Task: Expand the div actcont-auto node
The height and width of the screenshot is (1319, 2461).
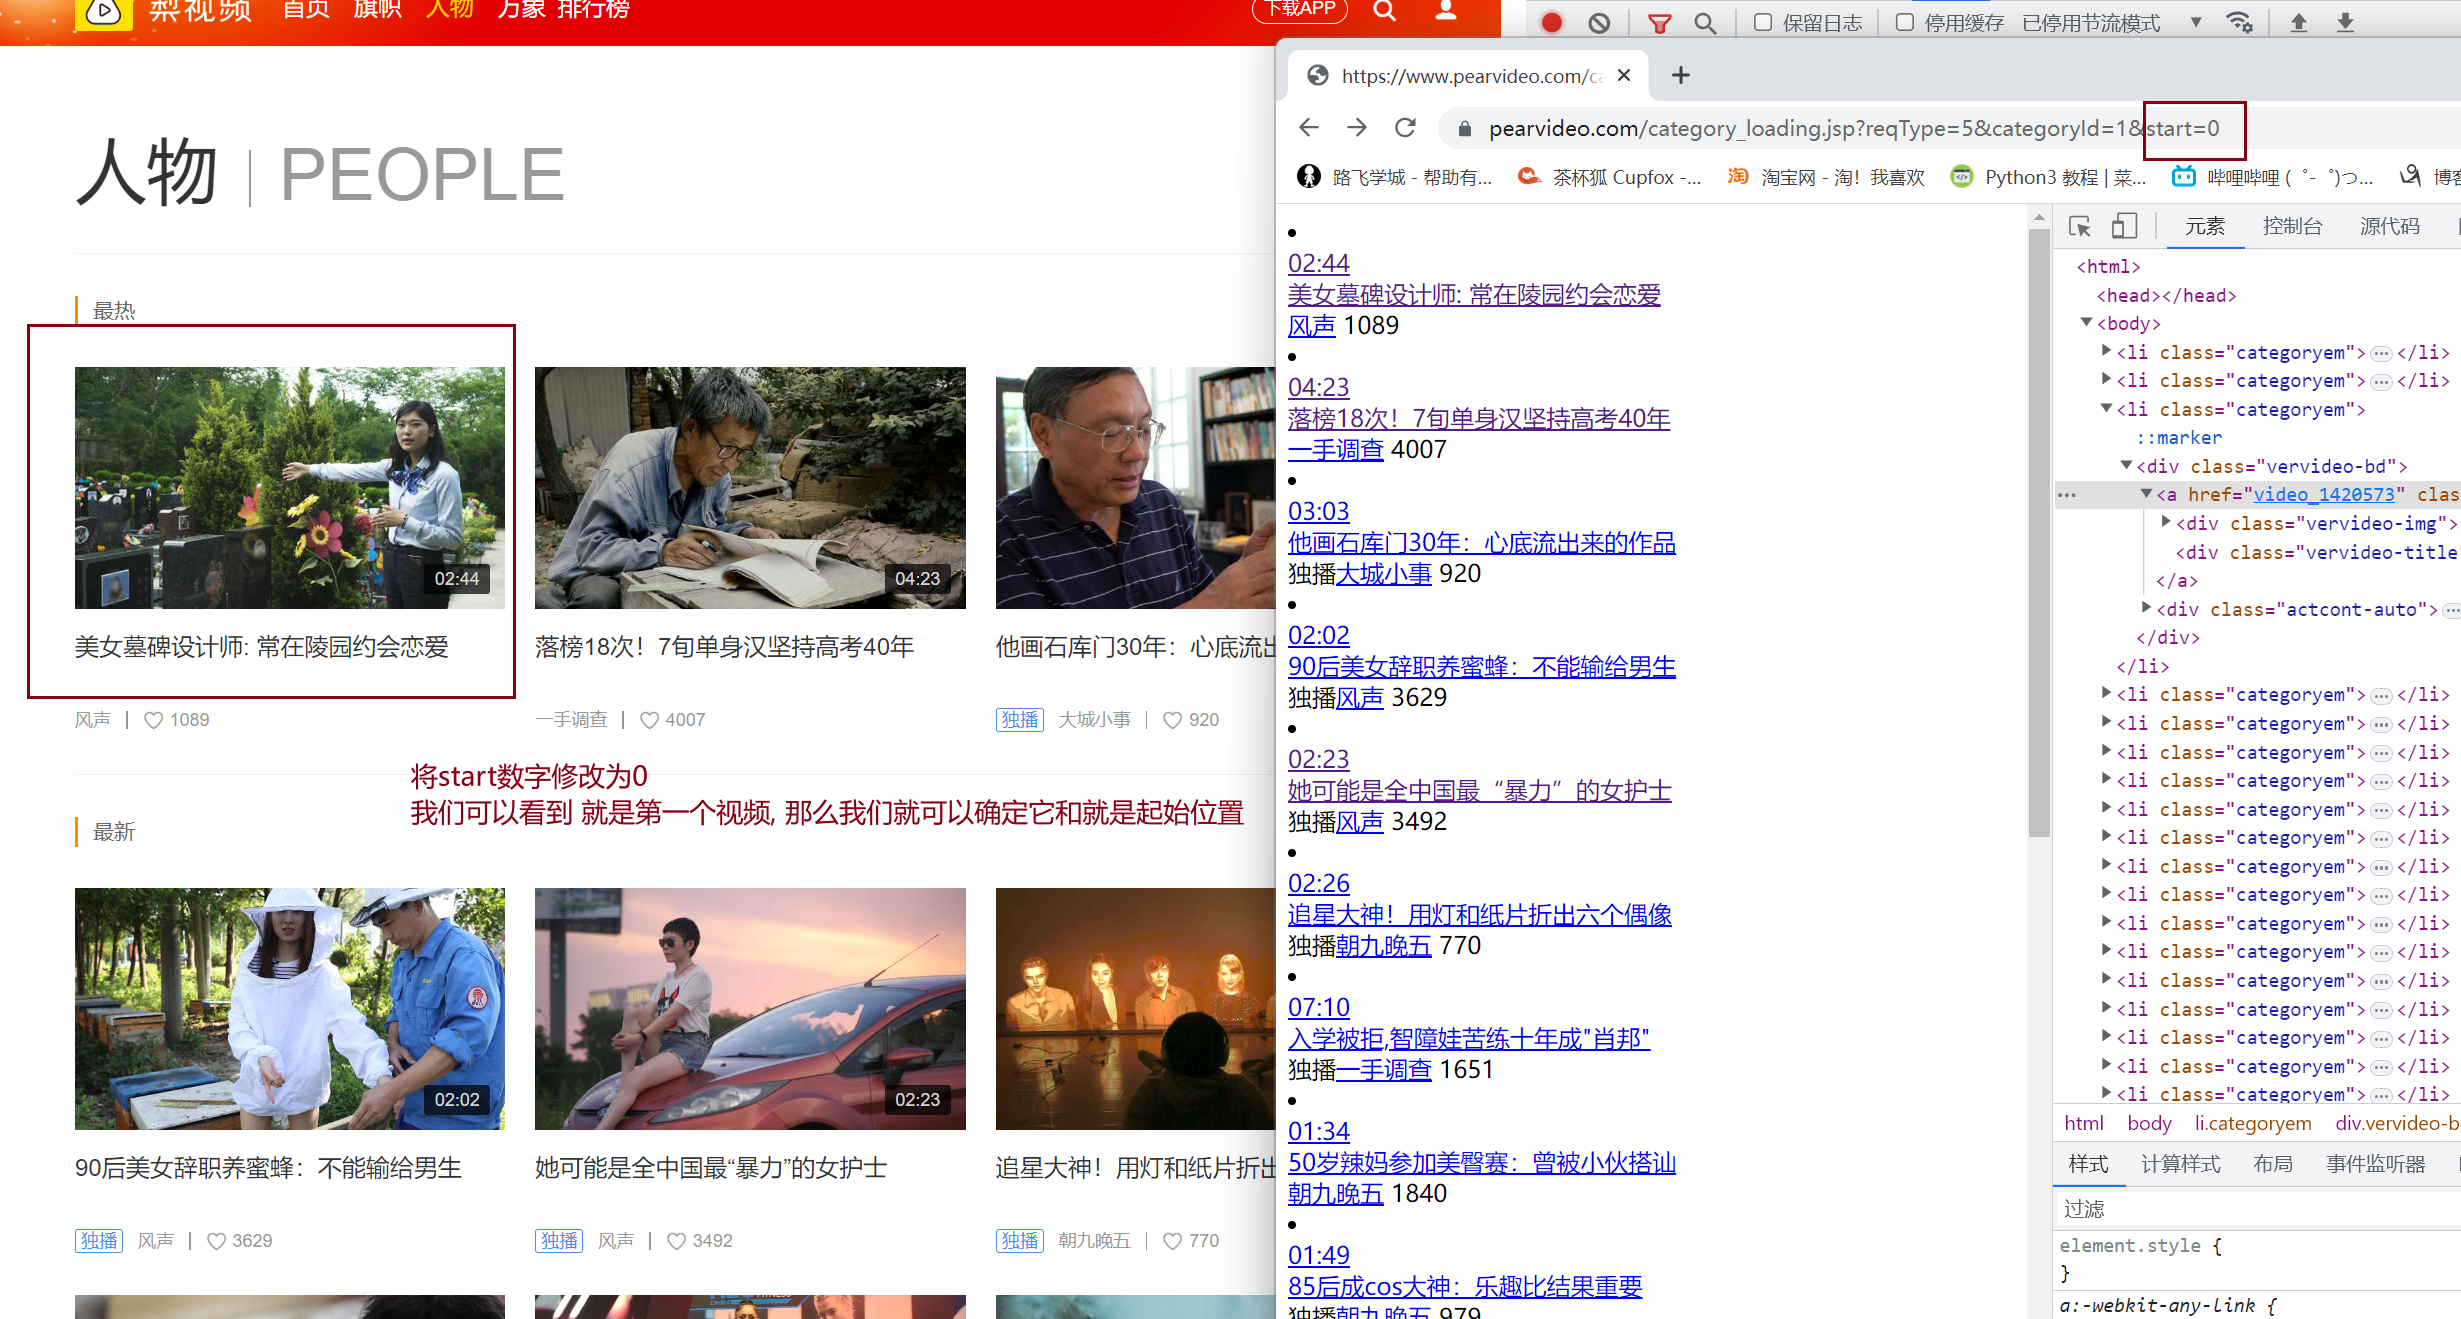Action: 2146,608
